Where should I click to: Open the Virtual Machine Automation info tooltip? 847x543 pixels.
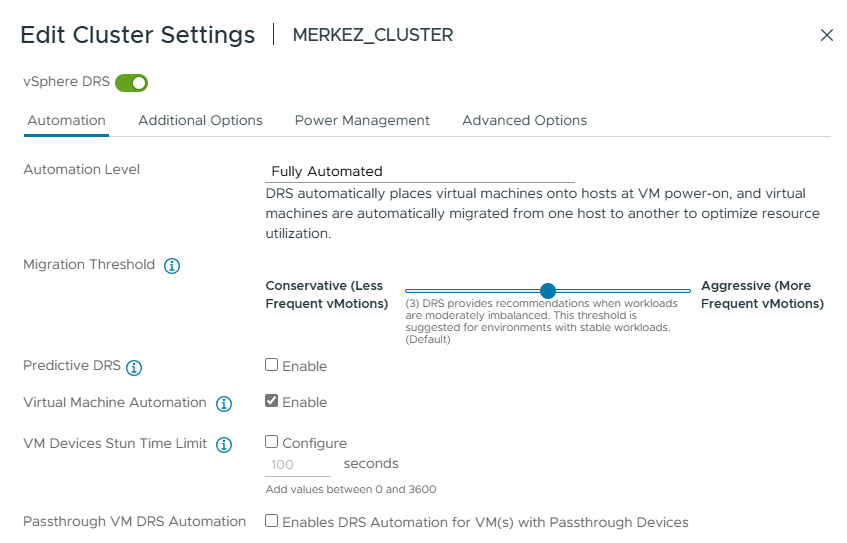click(224, 404)
